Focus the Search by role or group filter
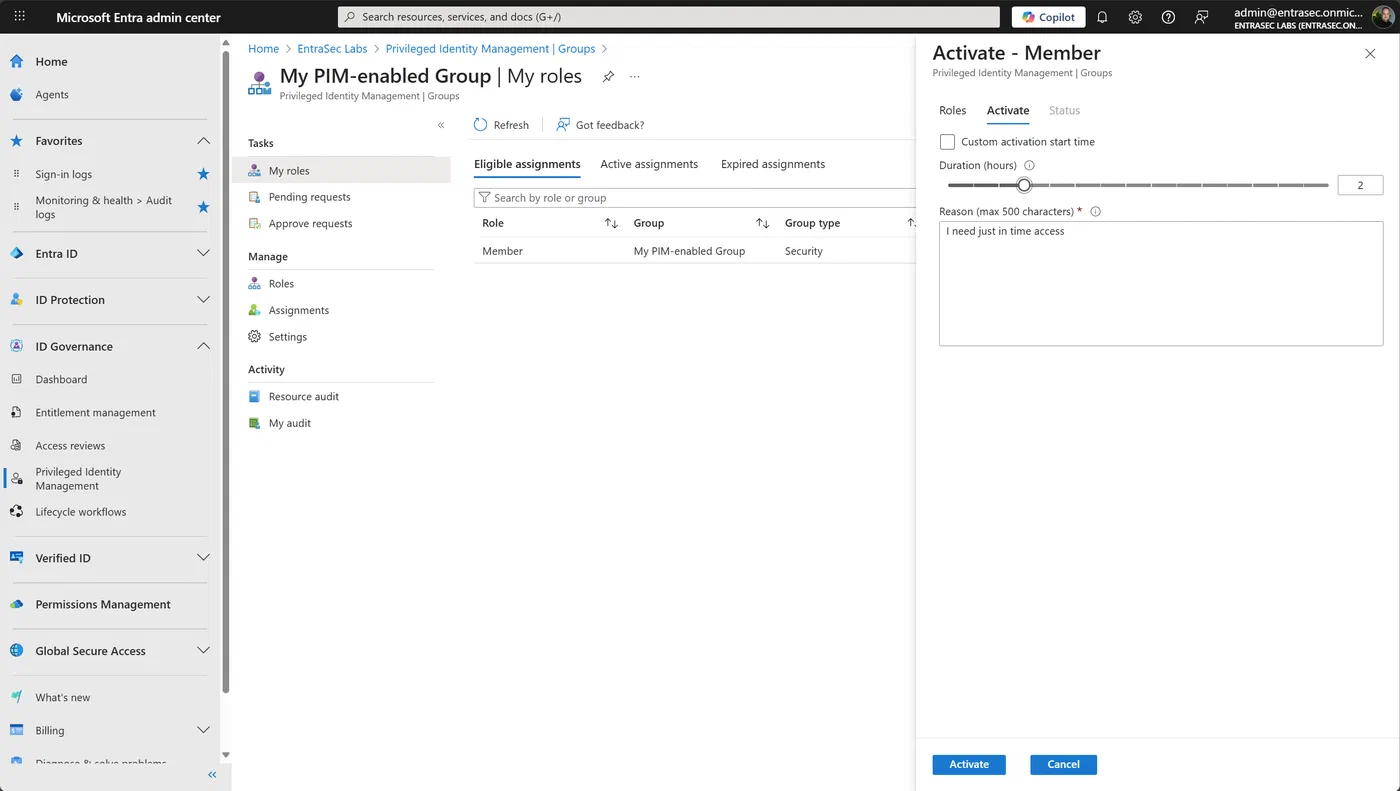 click(x=694, y=198)
